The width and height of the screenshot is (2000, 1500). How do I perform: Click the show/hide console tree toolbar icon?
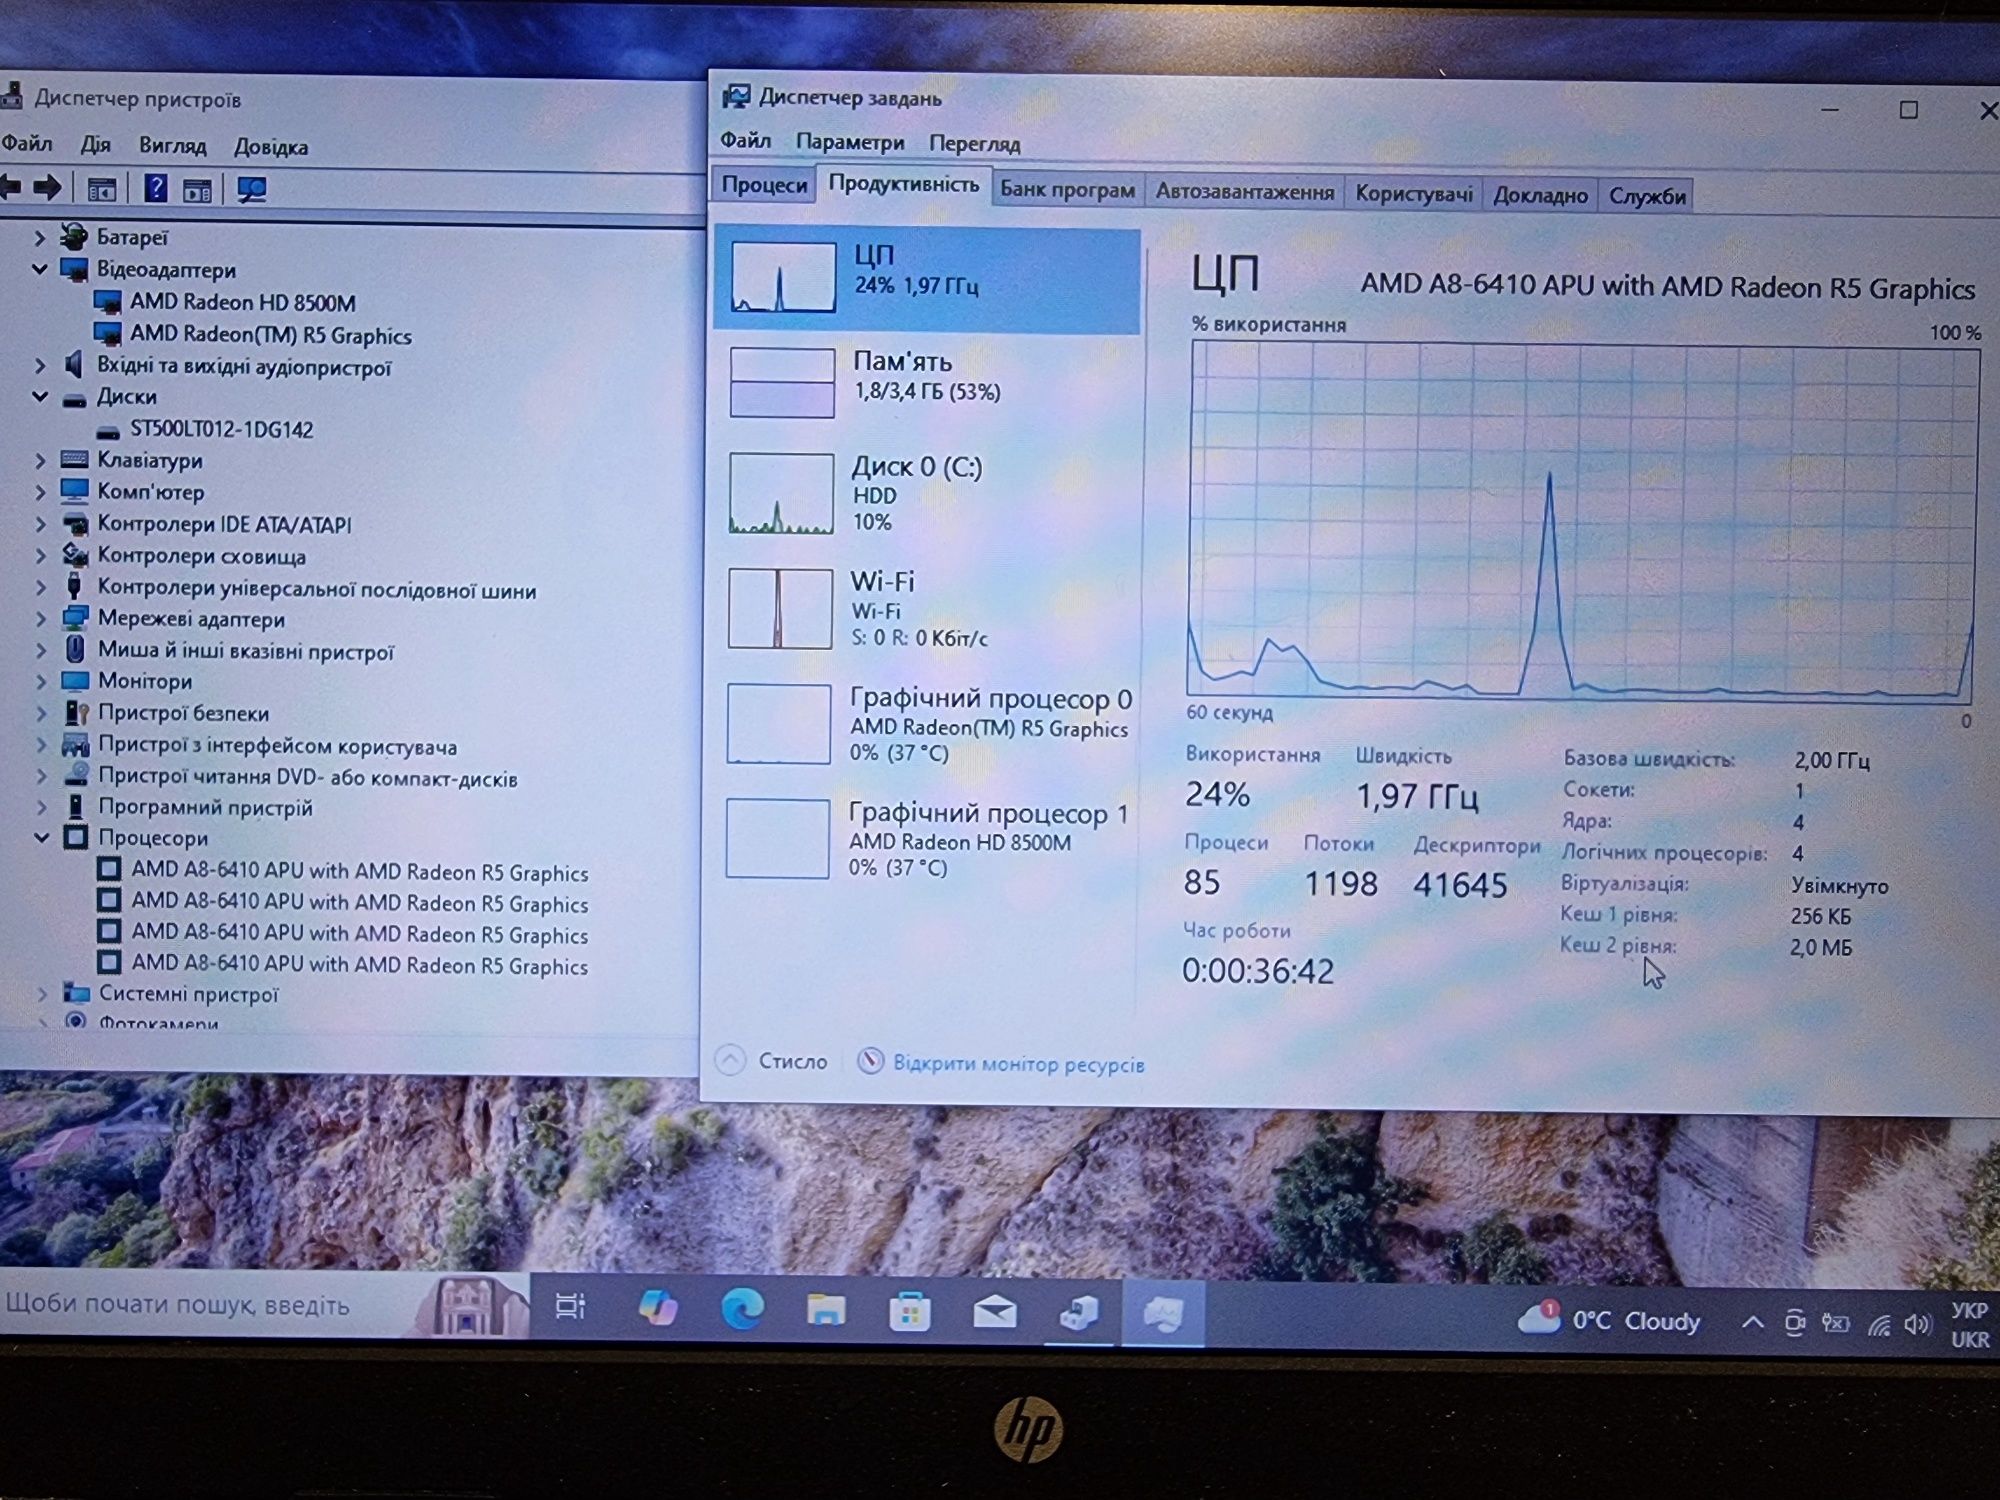pyautogui.click(x=102, y=188)
